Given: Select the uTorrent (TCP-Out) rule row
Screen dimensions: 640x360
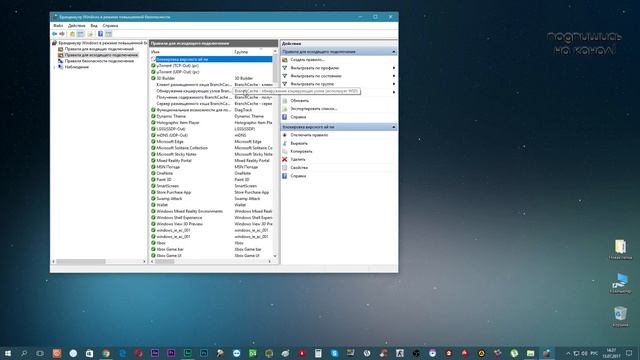Looking at the screenshot, I should point(211,65).
